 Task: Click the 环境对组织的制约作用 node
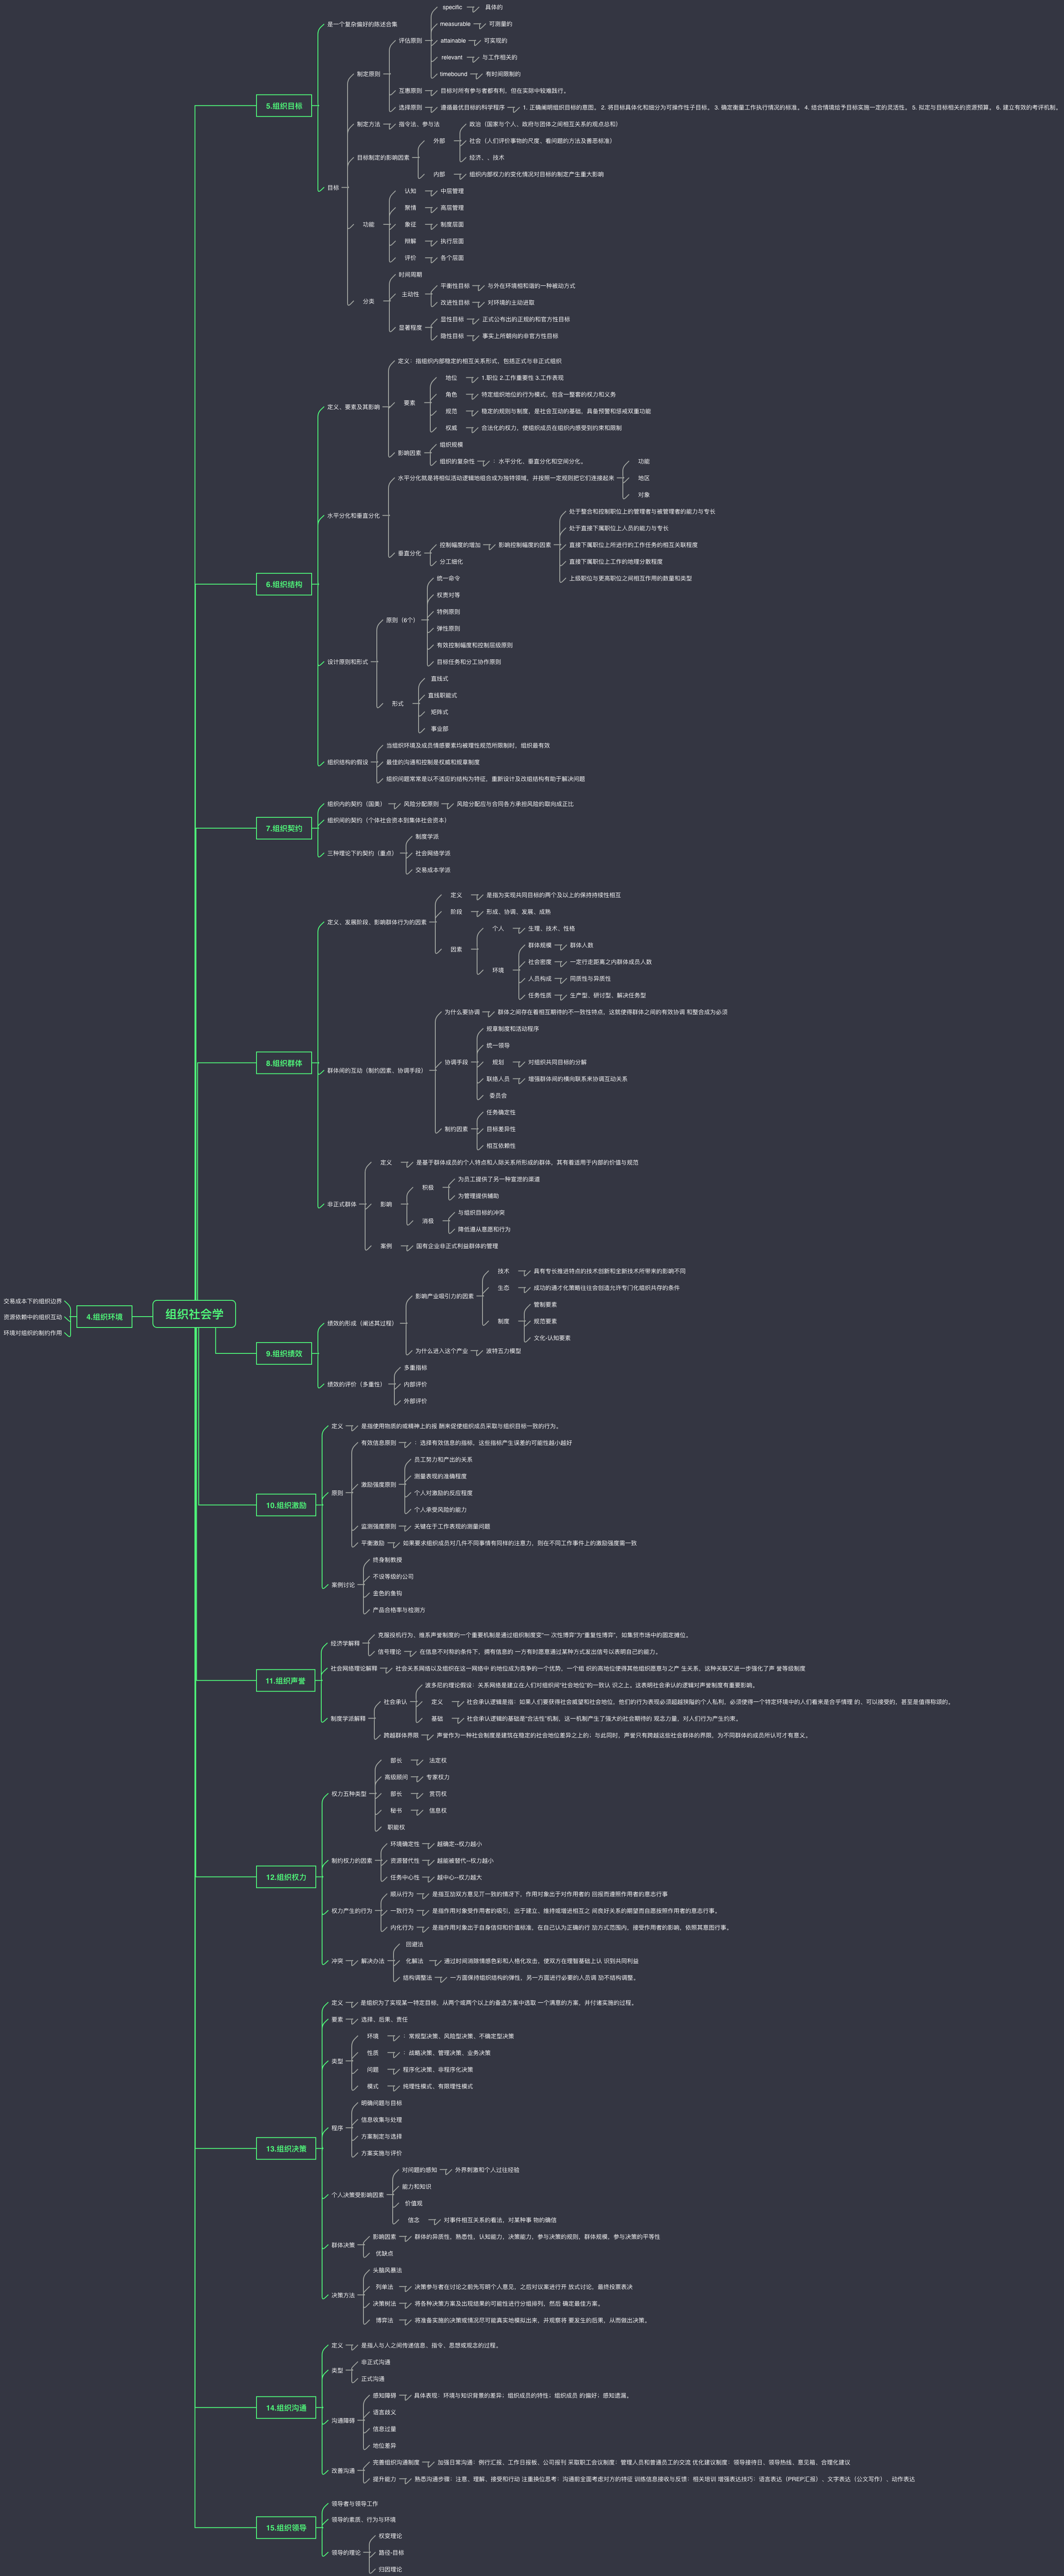pos(33,1333)
